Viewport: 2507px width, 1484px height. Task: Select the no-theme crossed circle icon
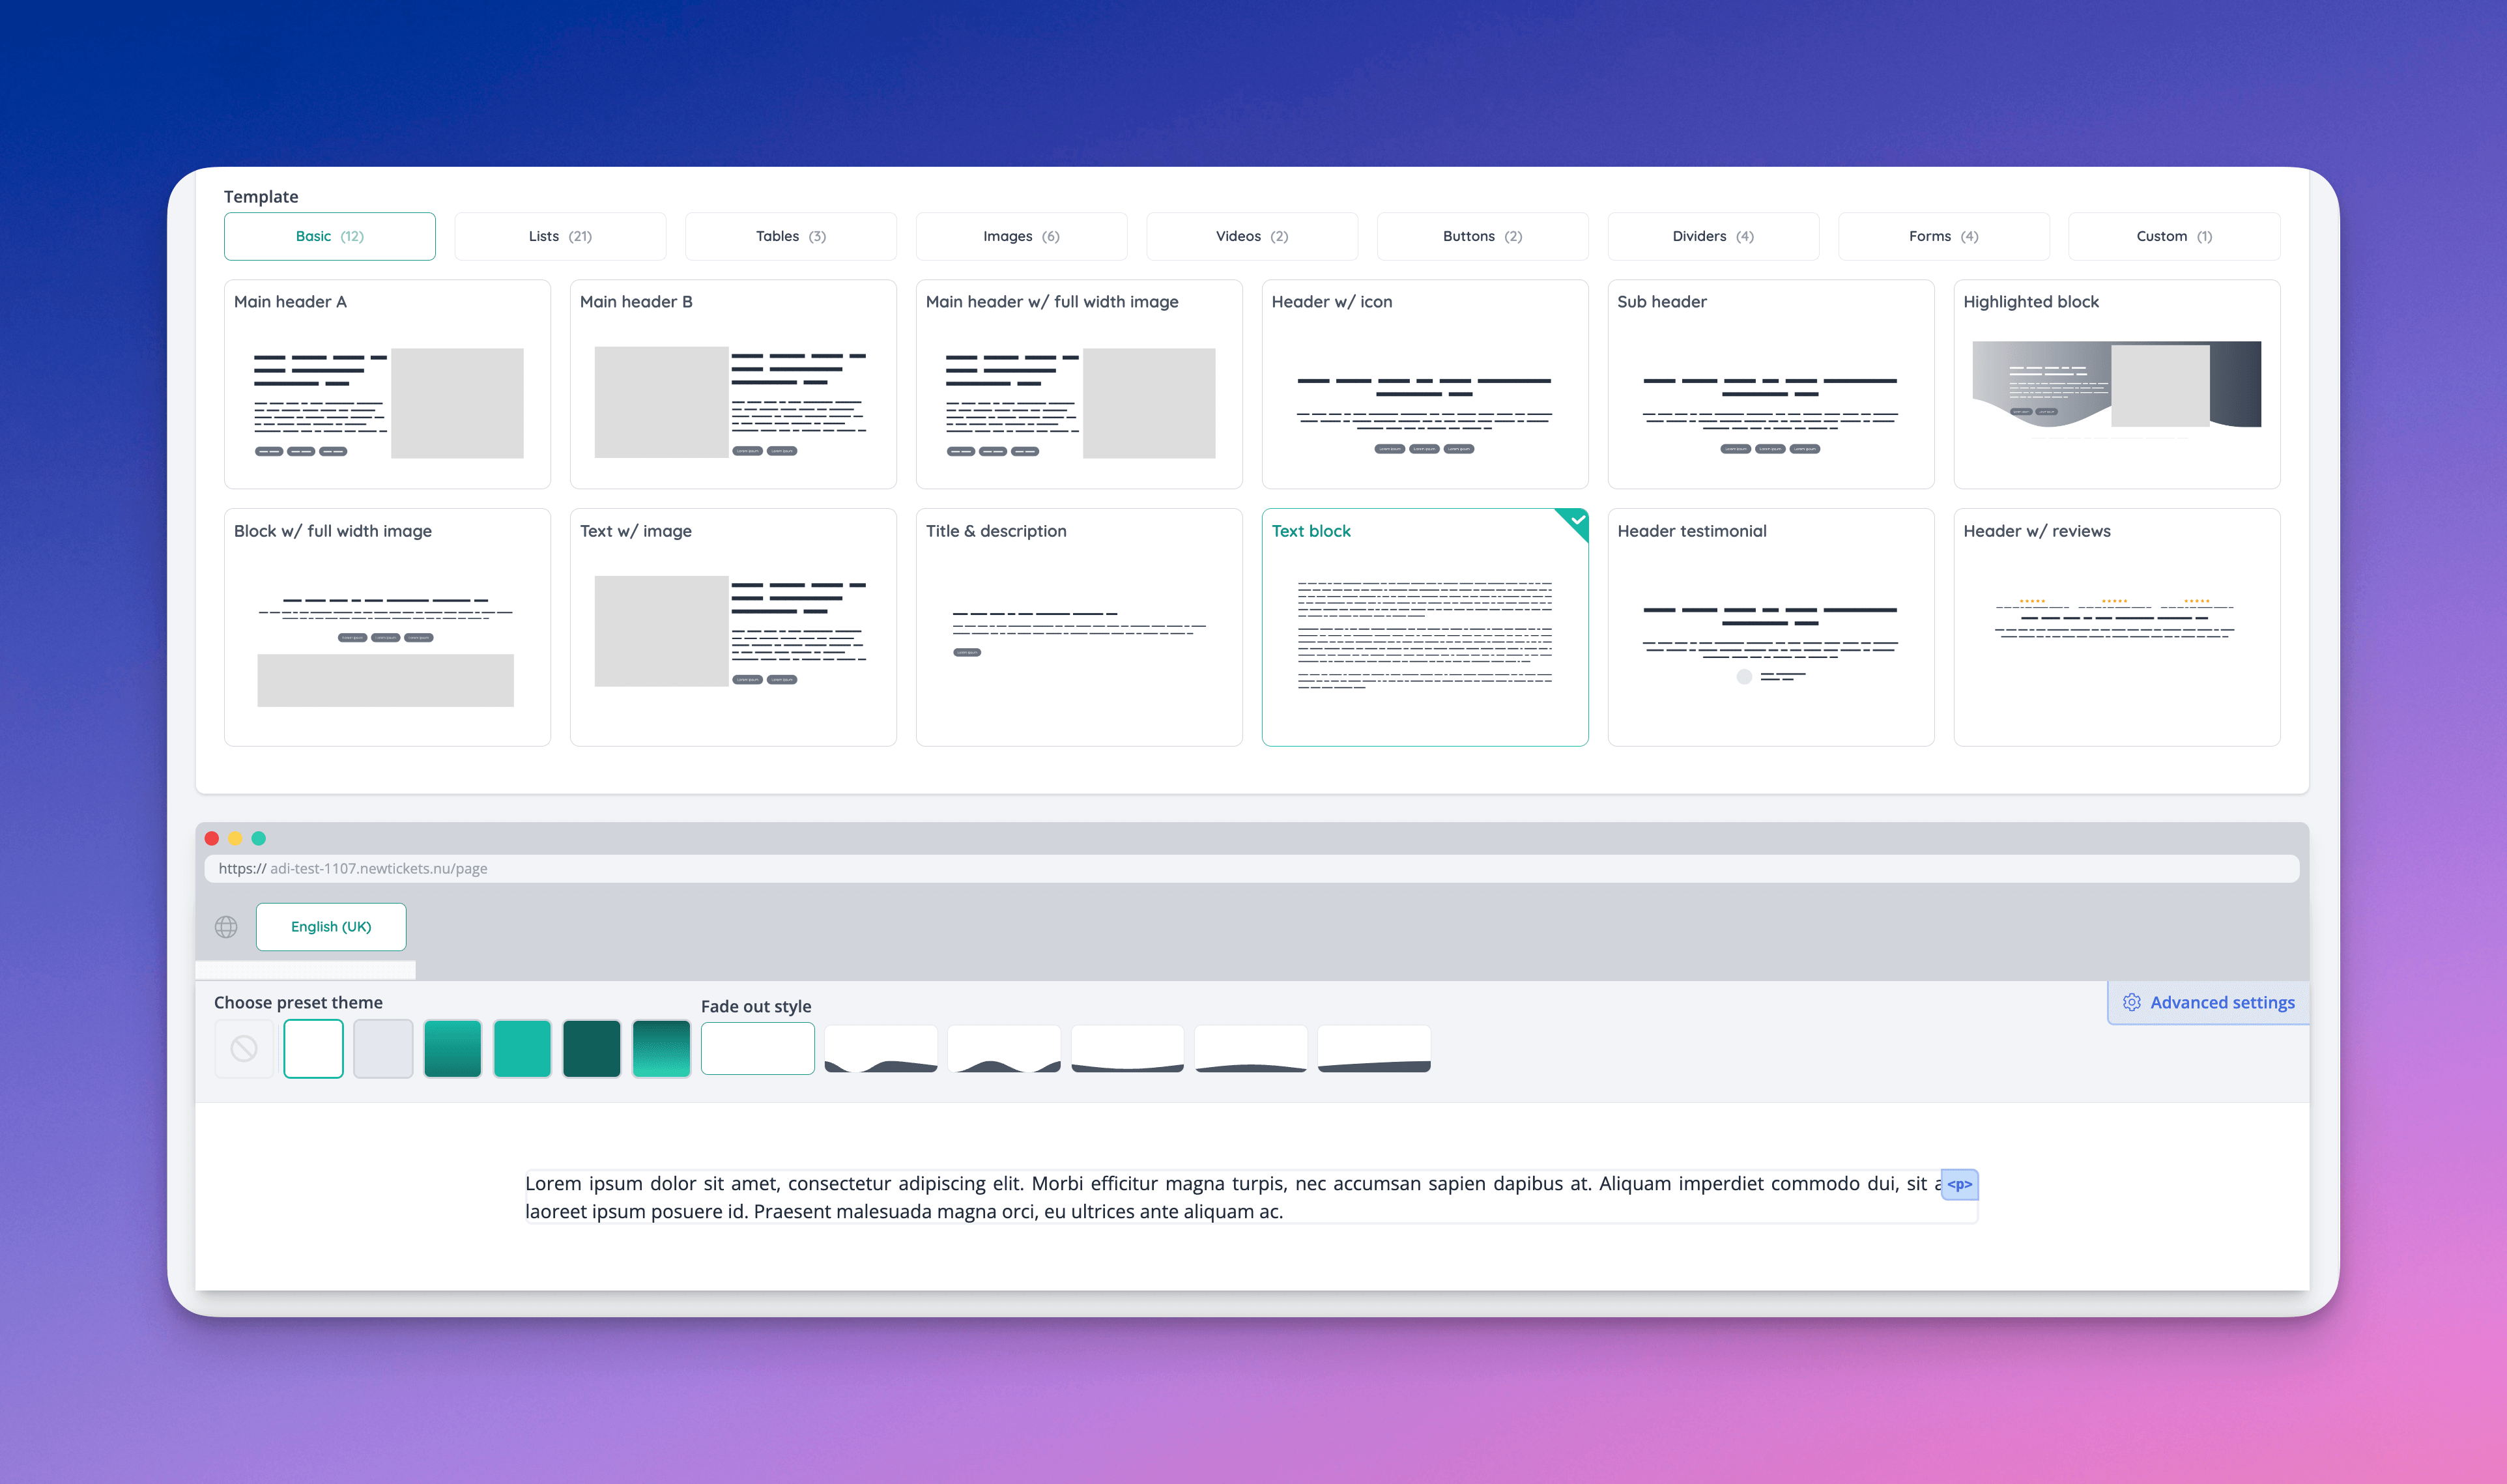pos(244,1049)
